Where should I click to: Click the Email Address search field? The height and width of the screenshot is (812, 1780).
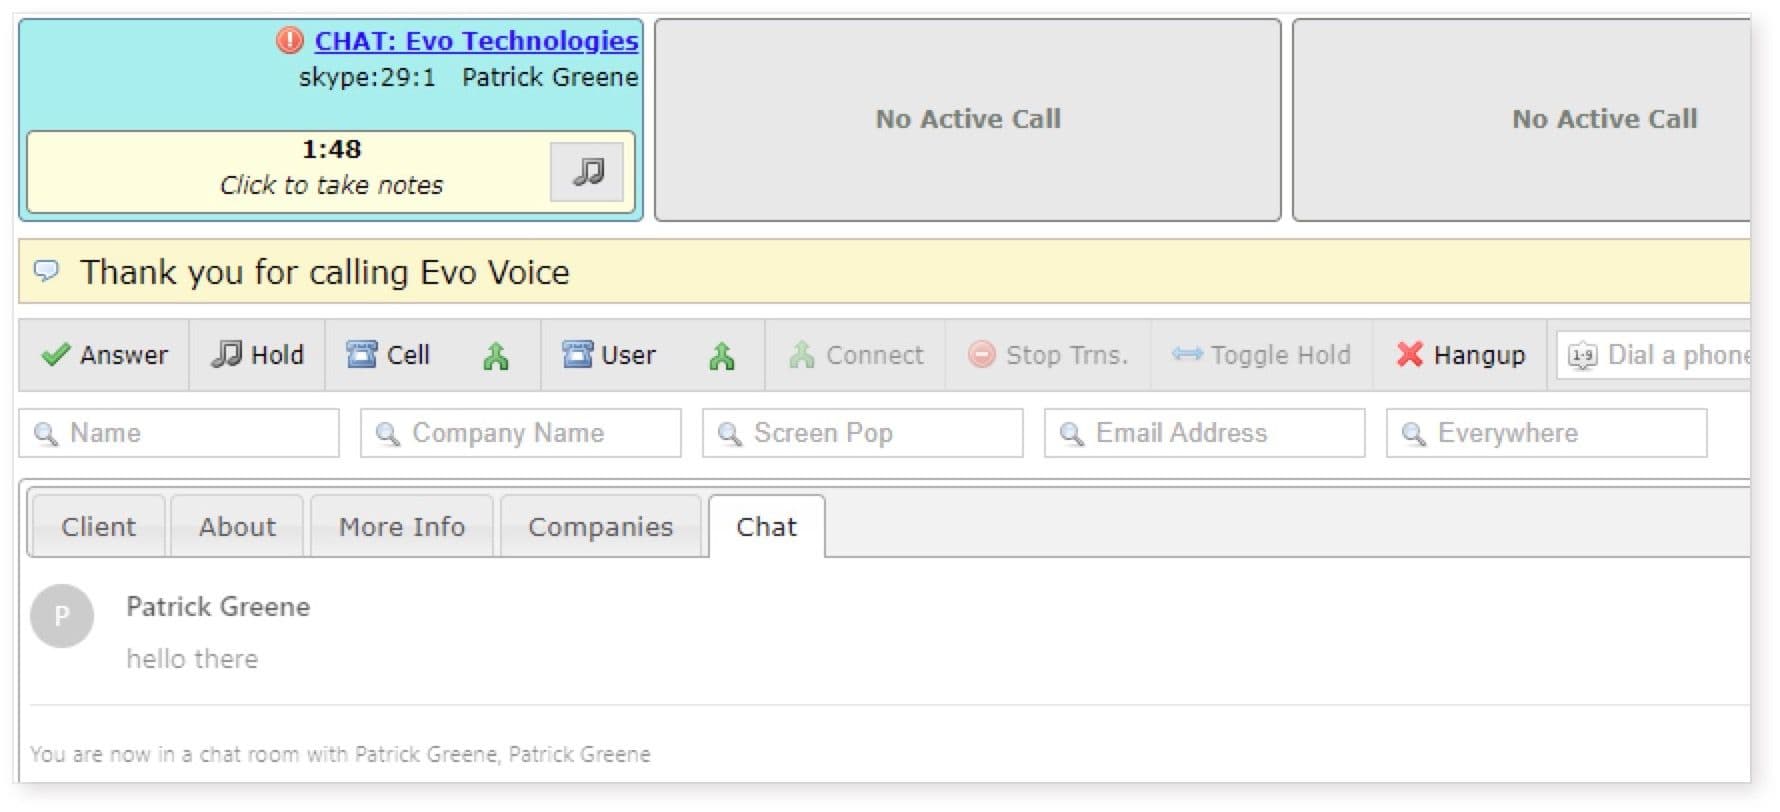coord(1205,433)
